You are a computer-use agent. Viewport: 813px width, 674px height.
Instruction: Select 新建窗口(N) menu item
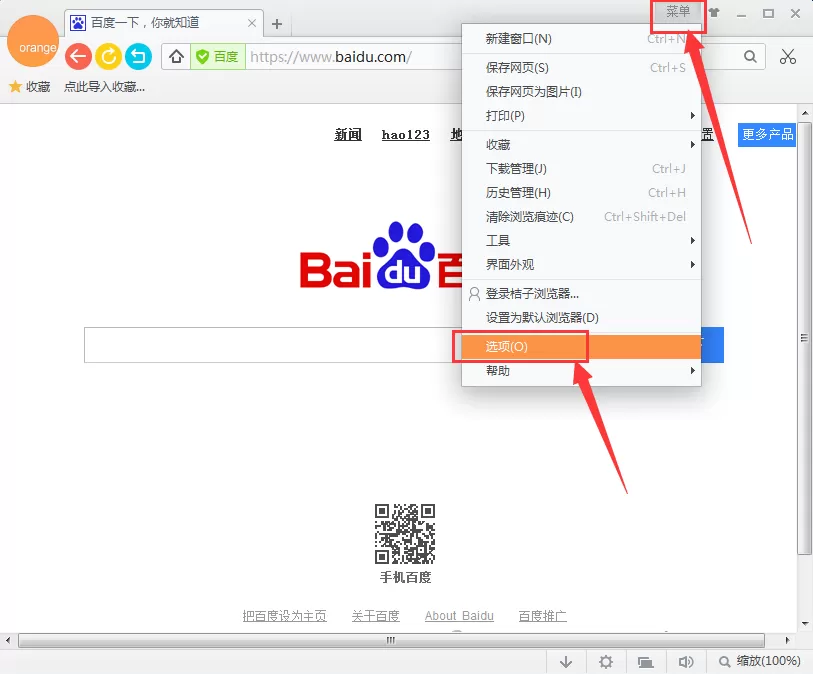(581, 39)
